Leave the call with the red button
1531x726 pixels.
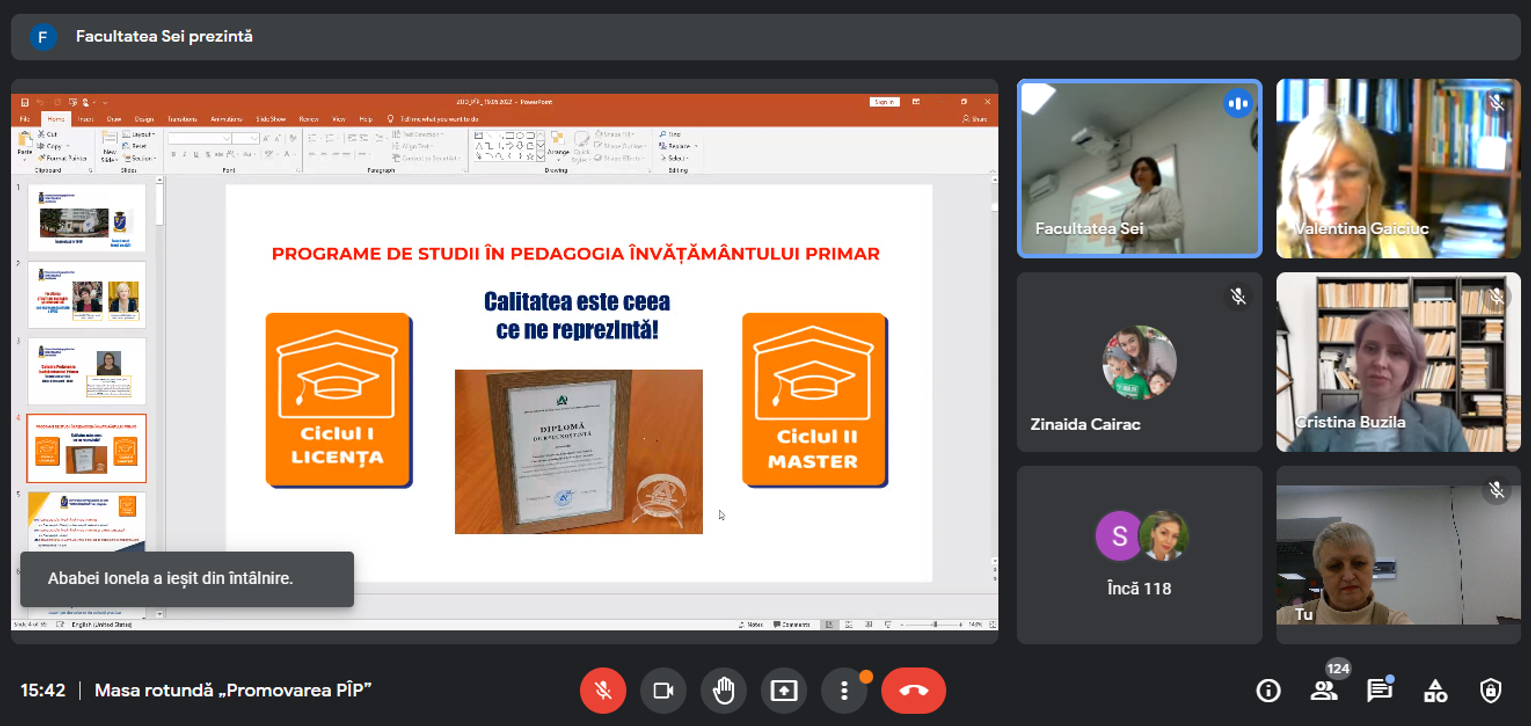[x=913, y=690]
